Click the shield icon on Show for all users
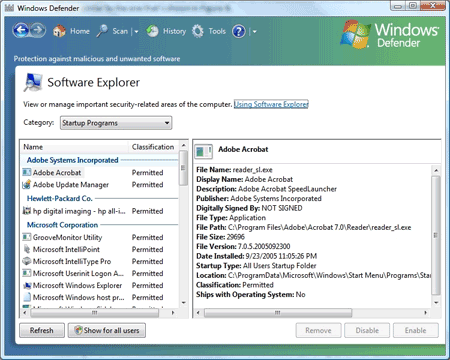The width and height of the screenshot is (450, 360). coord(78,330)
